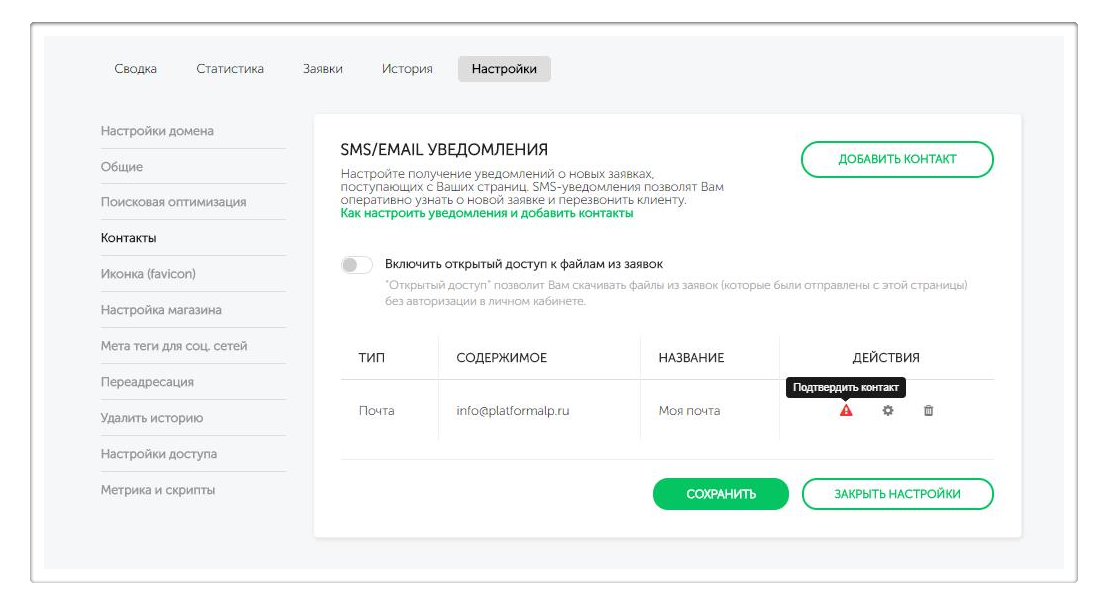Click the green Сохранить button

(720, 494)
